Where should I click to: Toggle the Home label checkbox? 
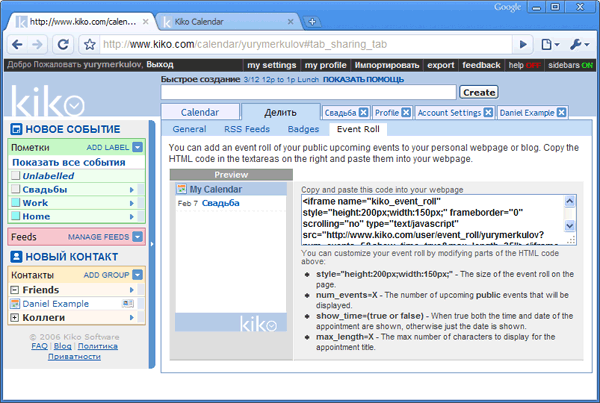click(15, 216)
